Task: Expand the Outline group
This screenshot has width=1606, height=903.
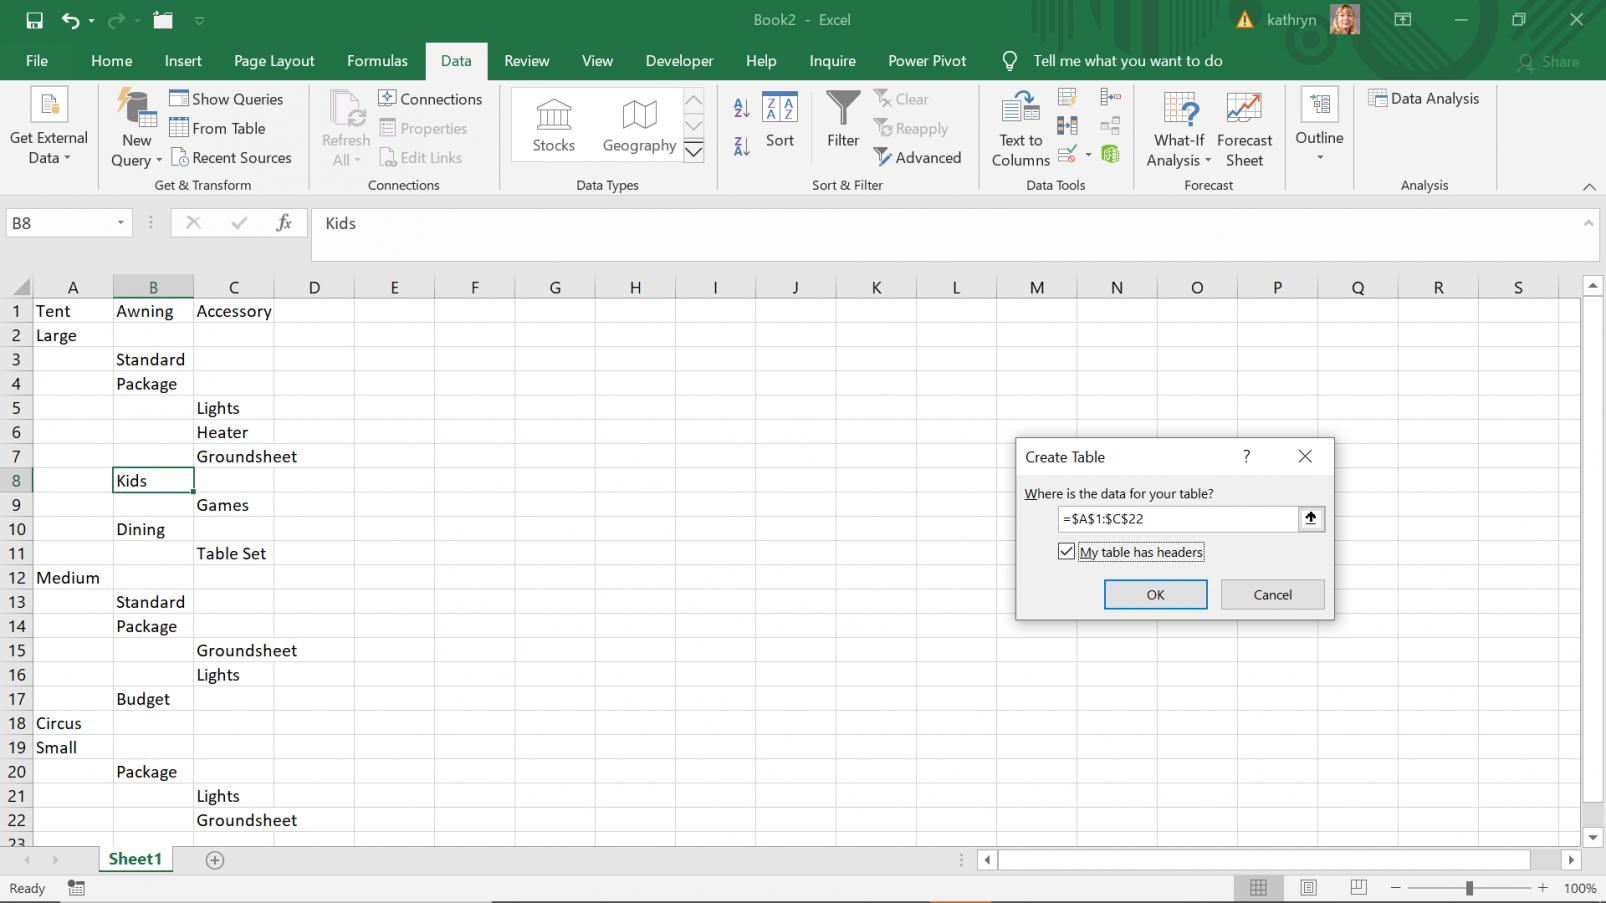Action: [1319, 125]
